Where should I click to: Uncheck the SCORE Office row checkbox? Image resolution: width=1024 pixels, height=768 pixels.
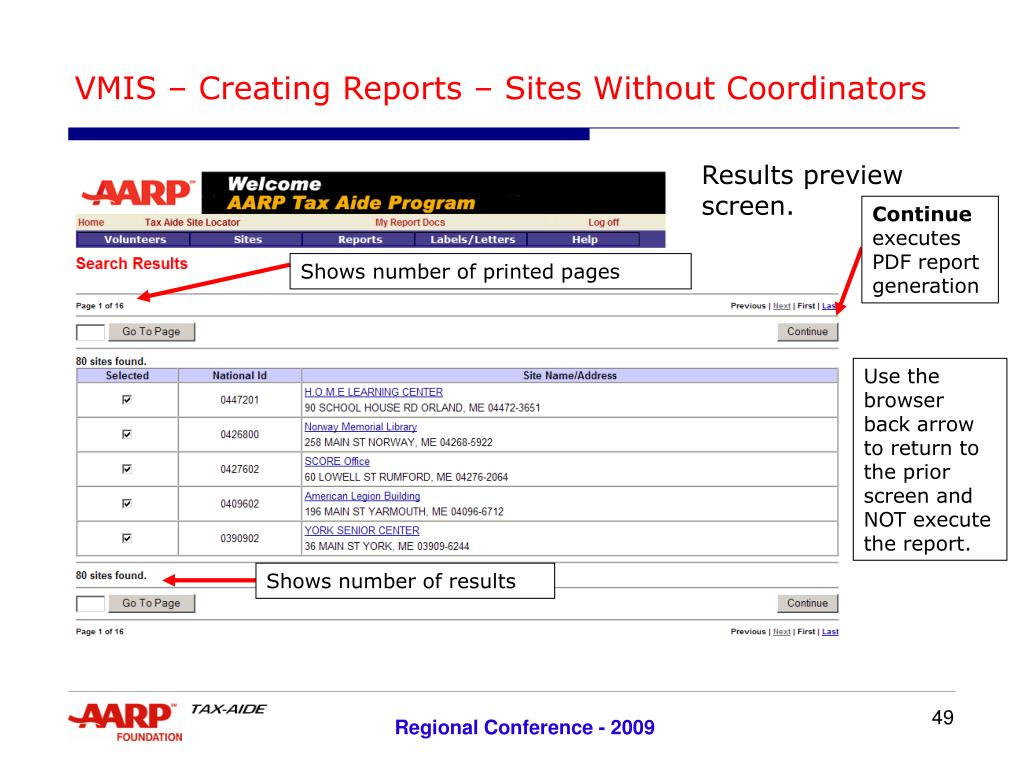pos(127,469)
